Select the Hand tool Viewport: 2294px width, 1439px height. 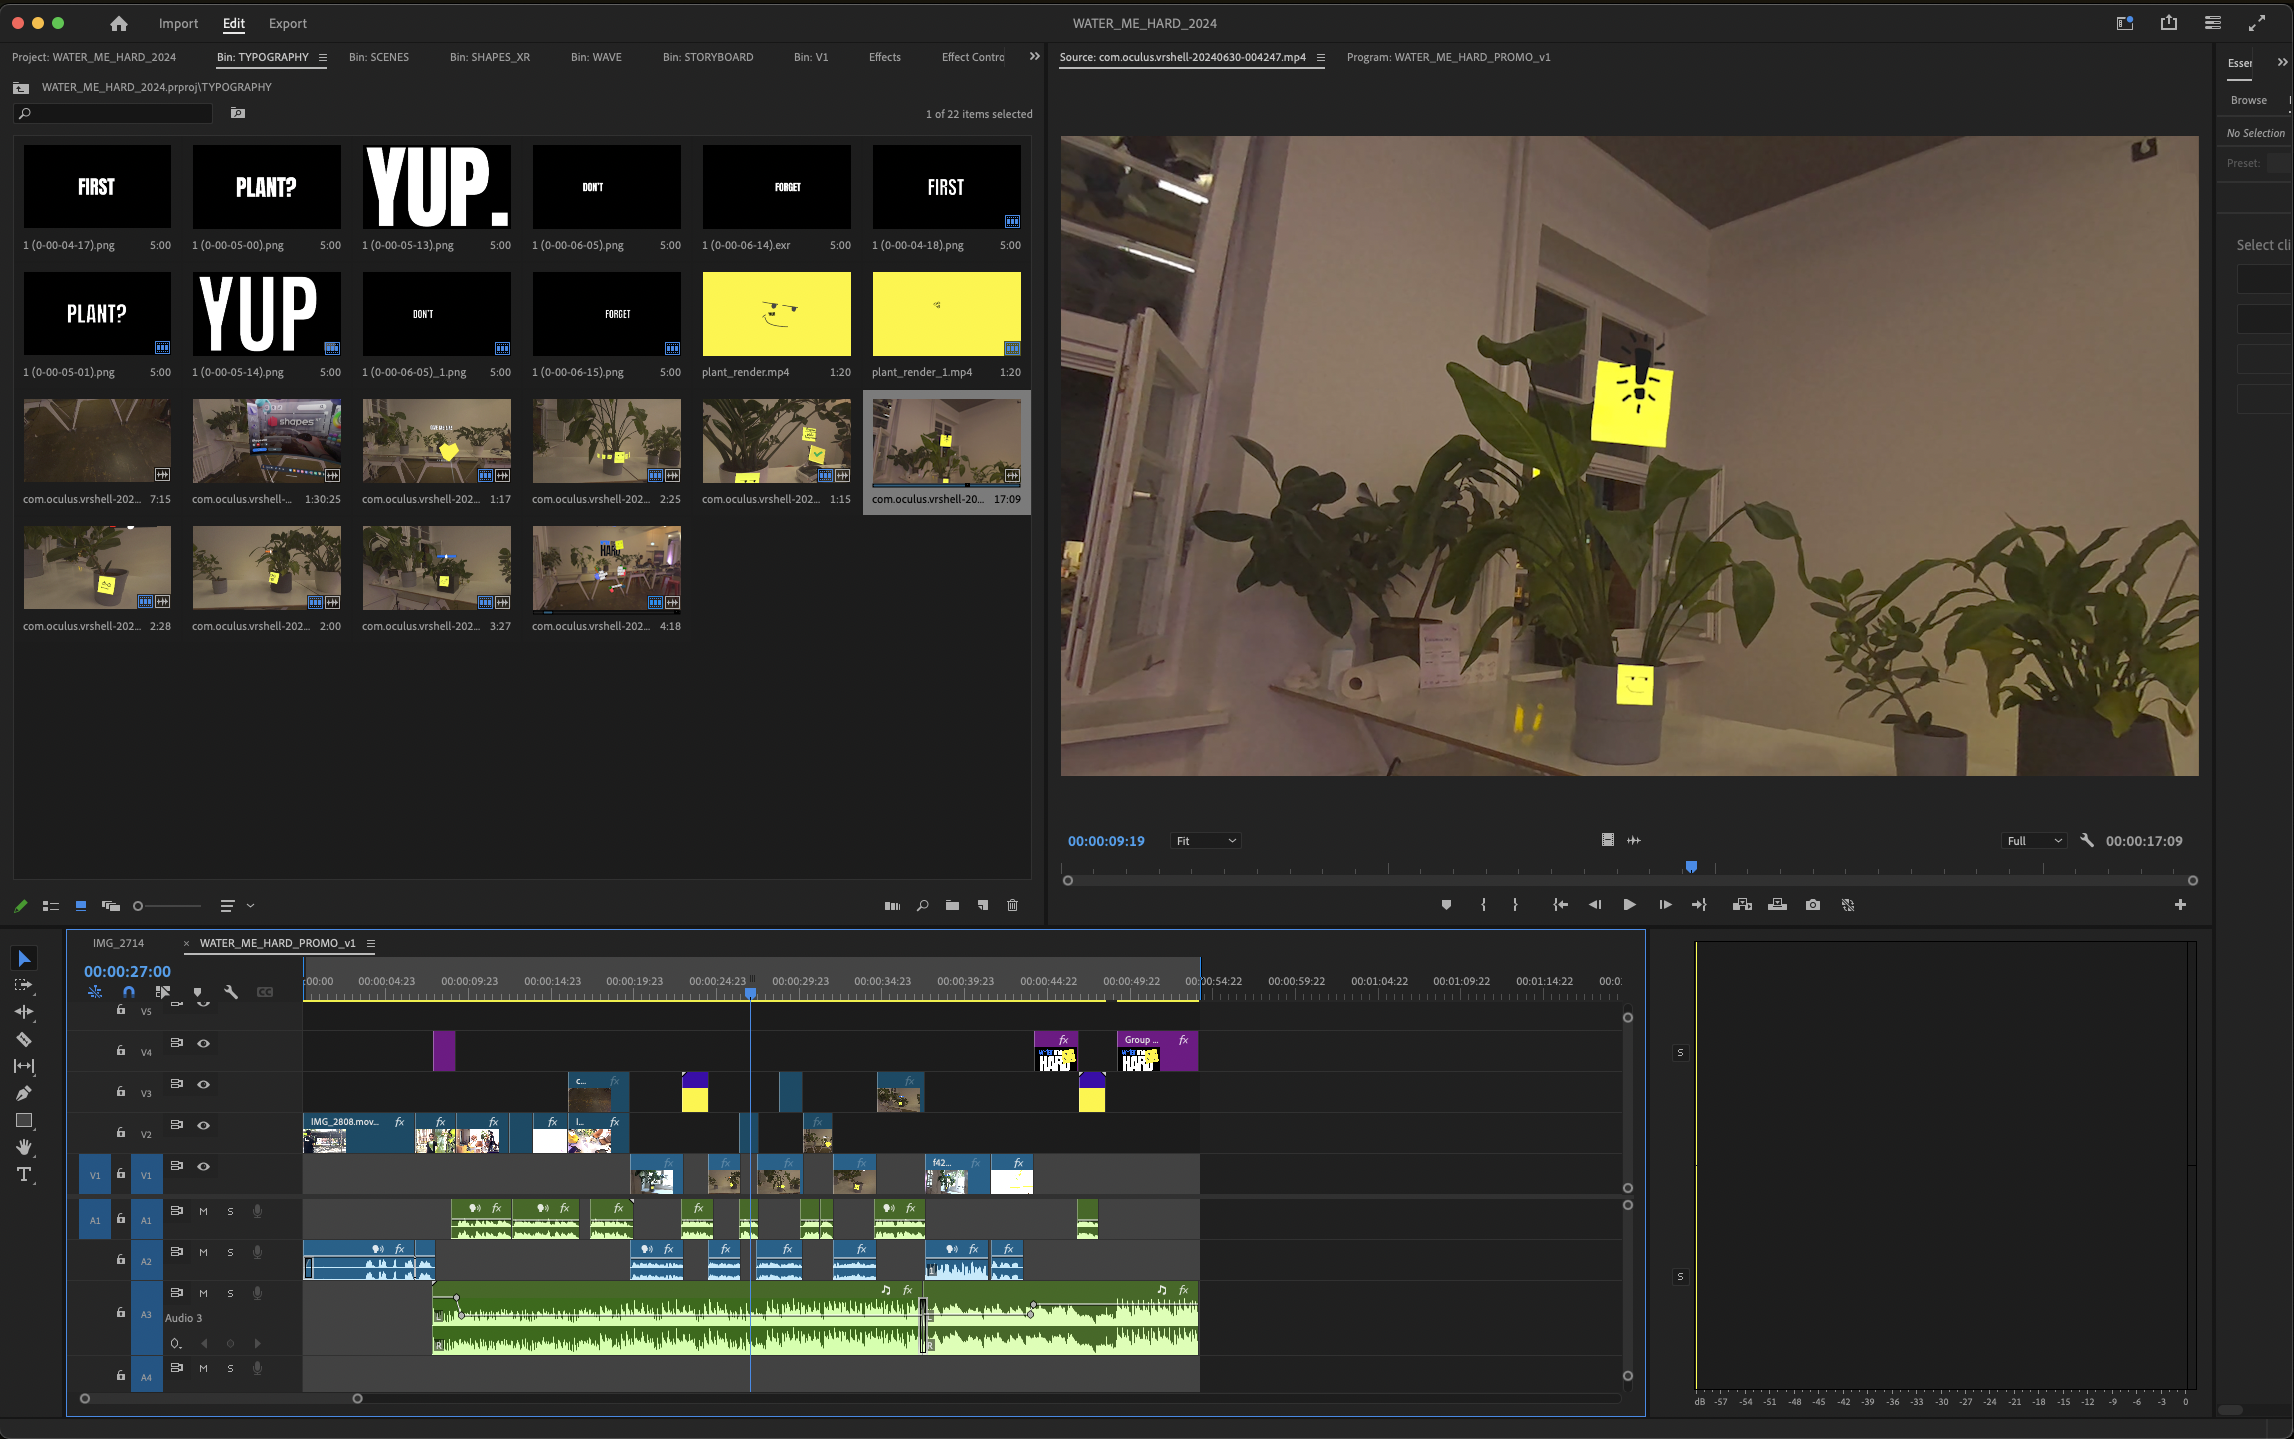pos(24,1147)
